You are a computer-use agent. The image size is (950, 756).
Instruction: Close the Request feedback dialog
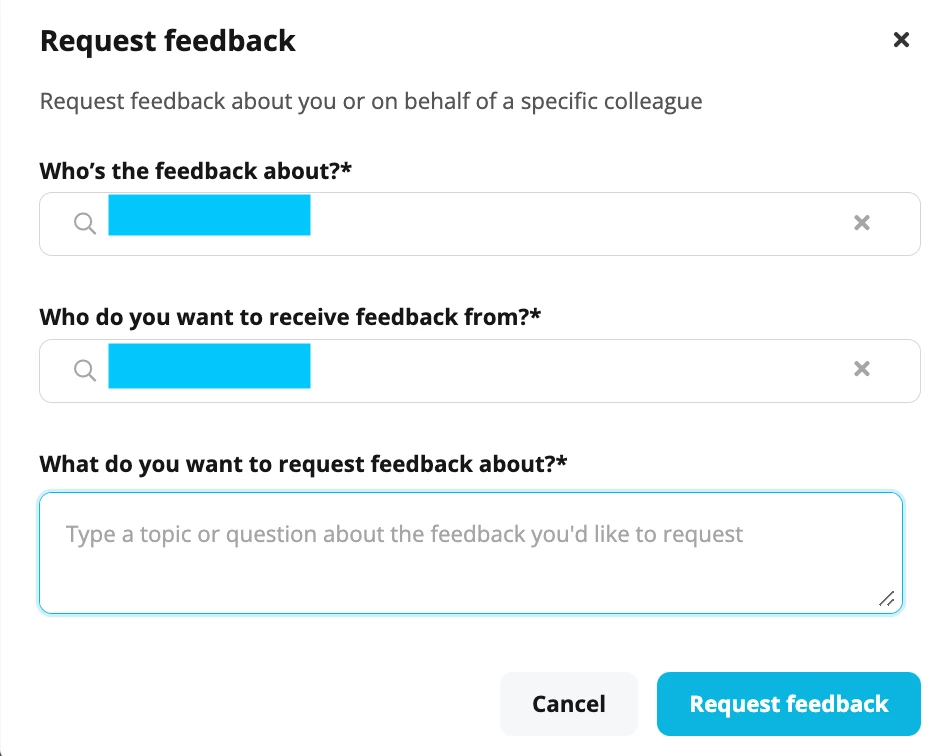[901, 40]
